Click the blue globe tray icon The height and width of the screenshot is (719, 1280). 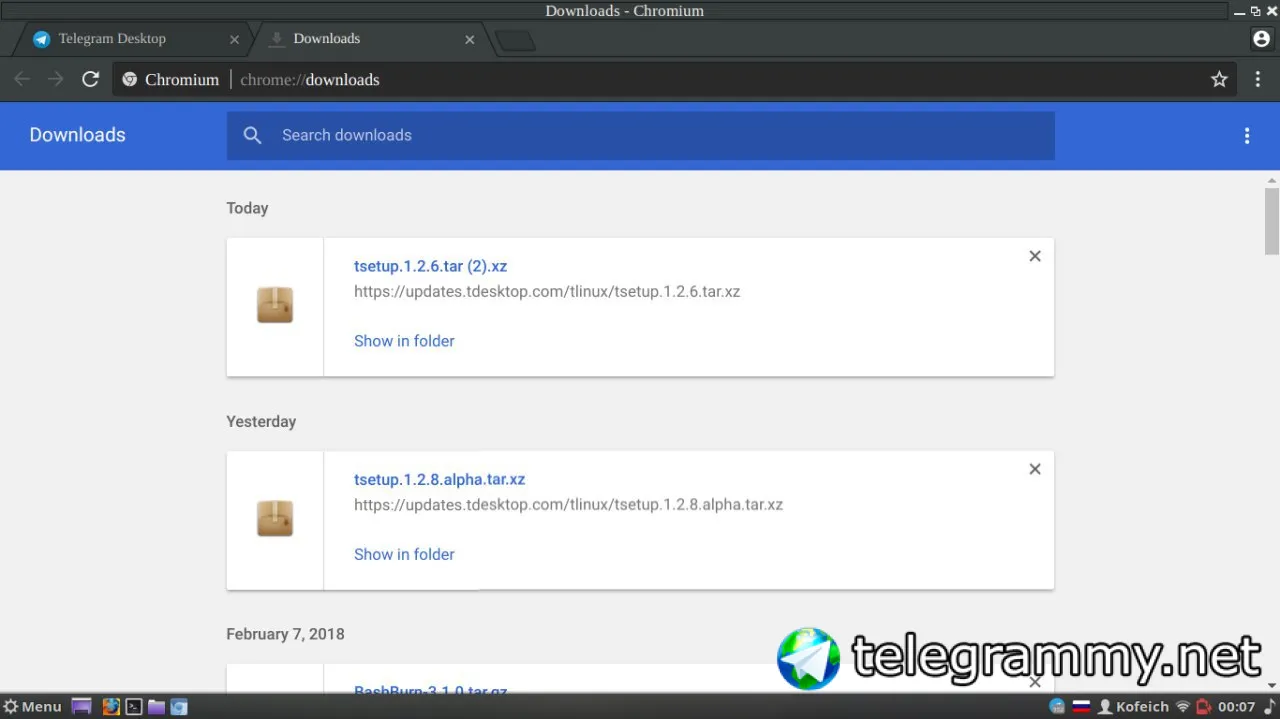[x=1057, y=706]
